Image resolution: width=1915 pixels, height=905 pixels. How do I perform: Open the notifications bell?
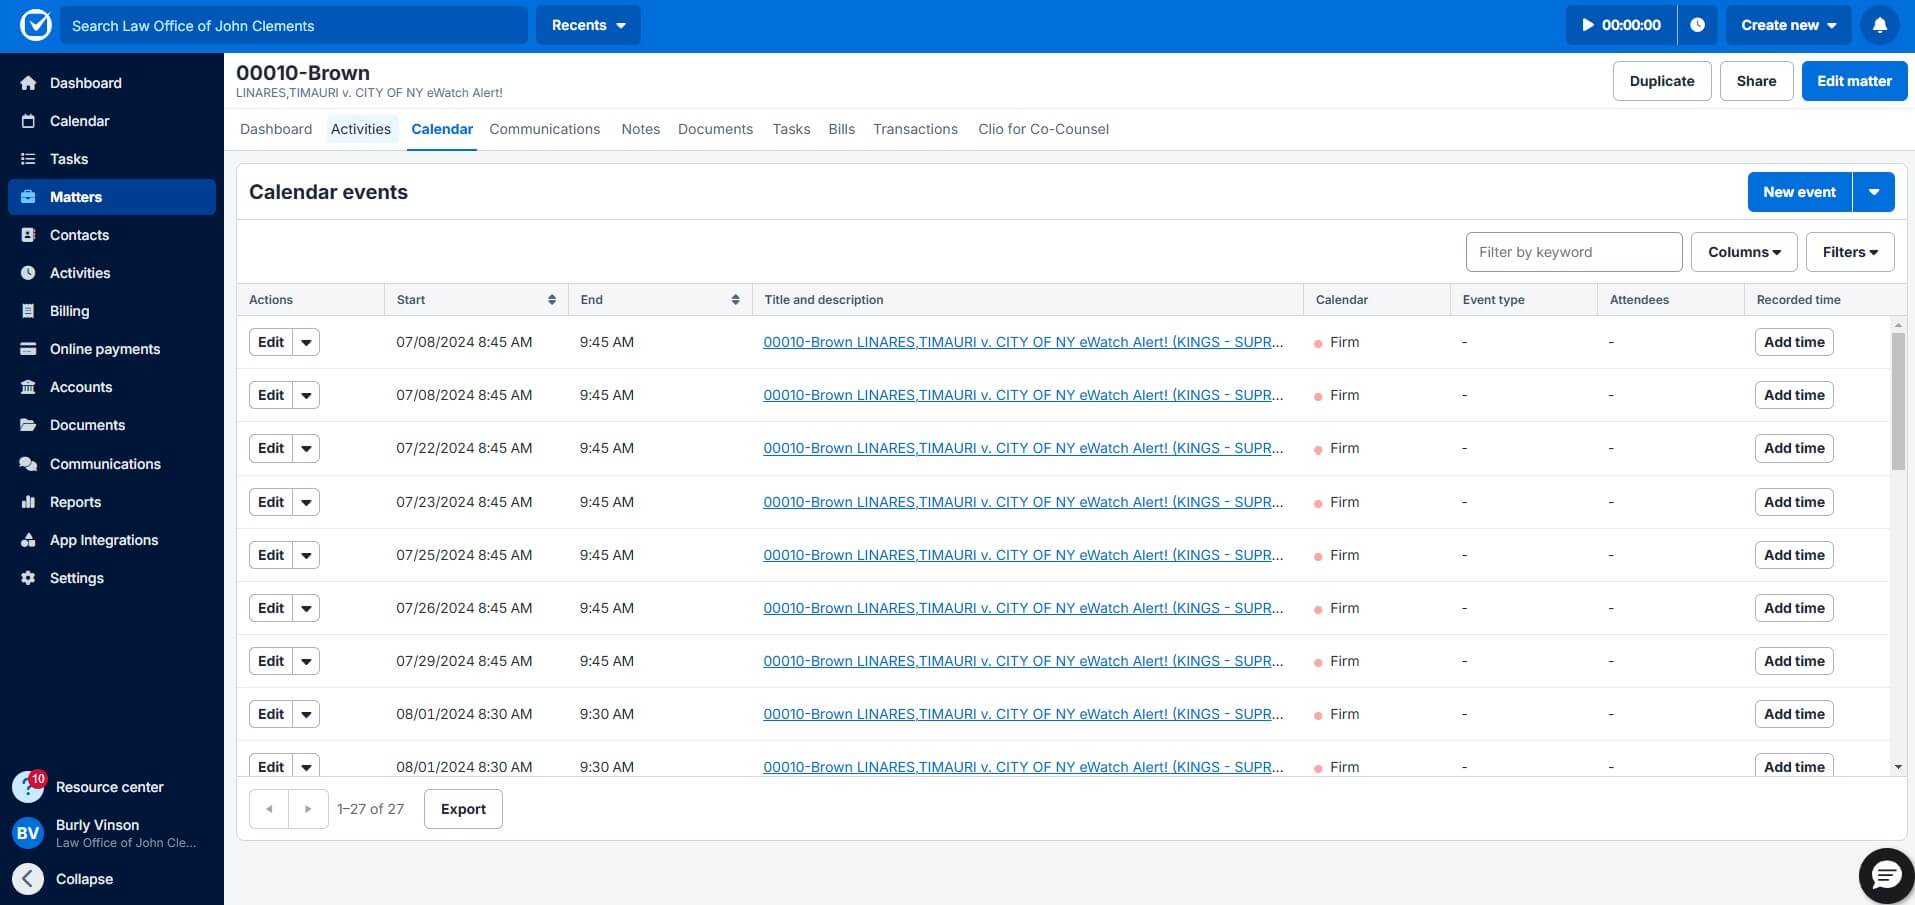pos(1880,25)
